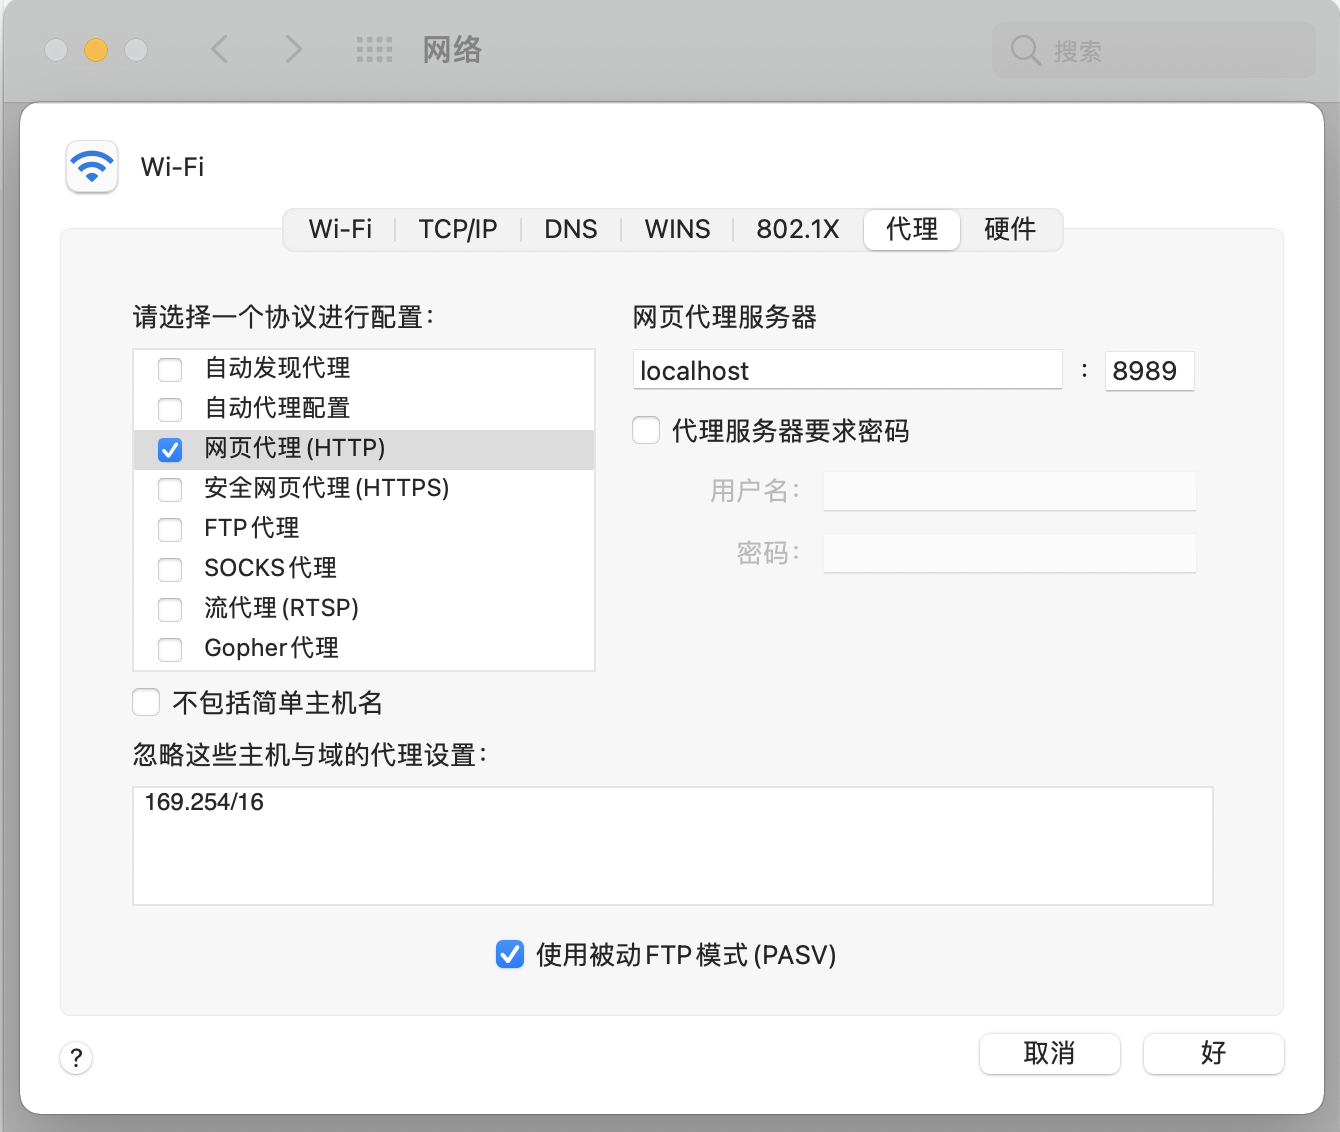Viewport: 1340px width, 1132px height.
Task: Click the search magnifier icon
Action: 1025,50
